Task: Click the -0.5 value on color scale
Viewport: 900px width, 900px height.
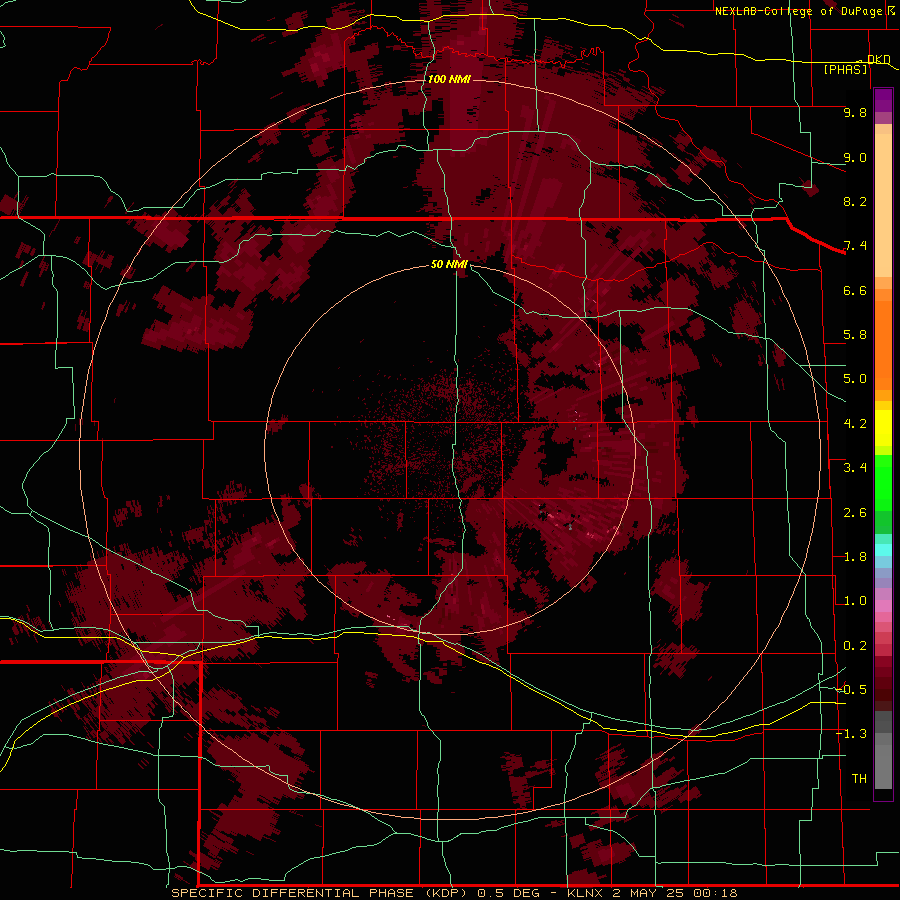Action: 852,690
